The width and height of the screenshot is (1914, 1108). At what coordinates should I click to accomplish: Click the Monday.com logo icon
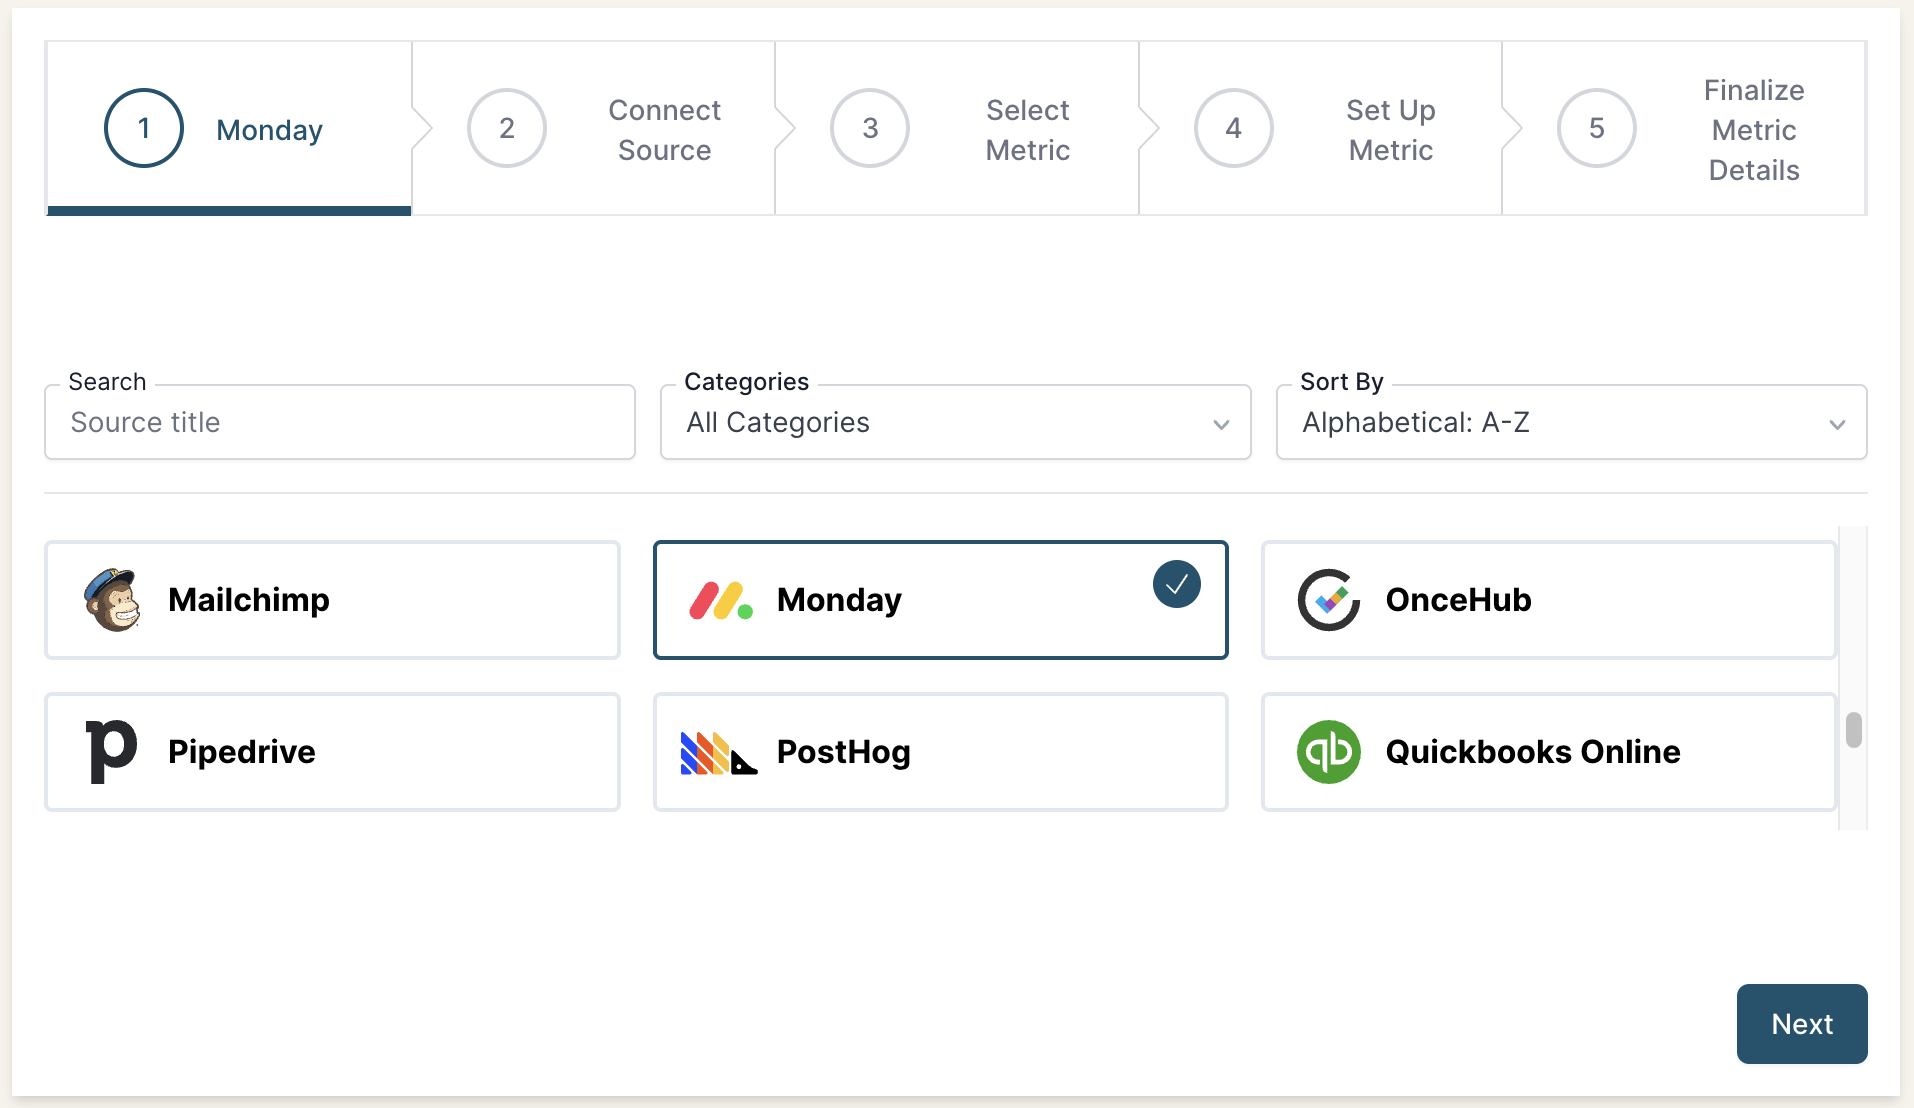(718, 600)
